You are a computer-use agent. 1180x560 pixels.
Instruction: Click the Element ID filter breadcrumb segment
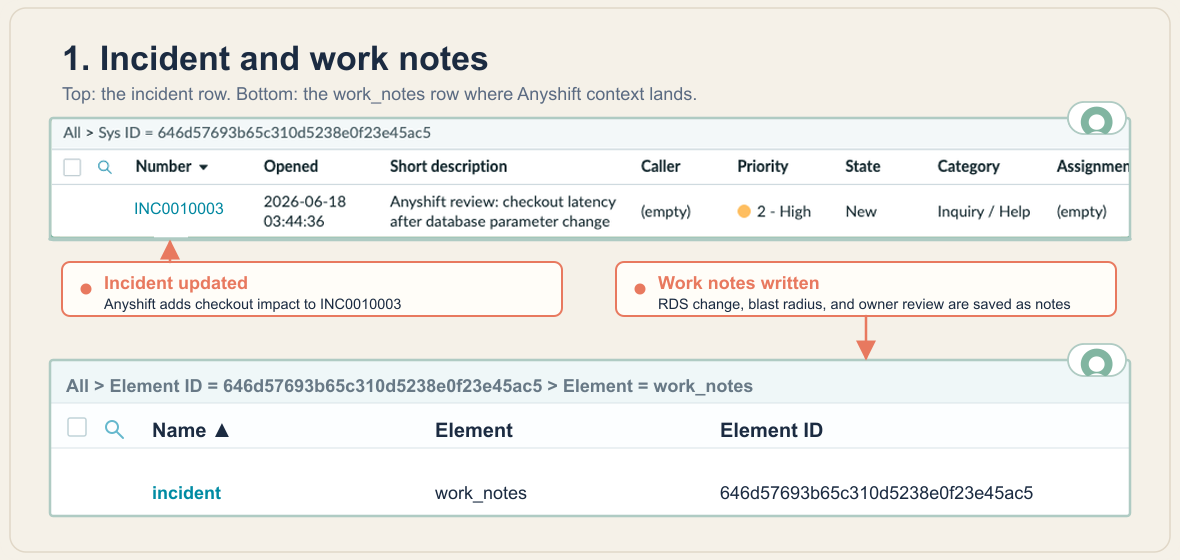coord(326,386)
